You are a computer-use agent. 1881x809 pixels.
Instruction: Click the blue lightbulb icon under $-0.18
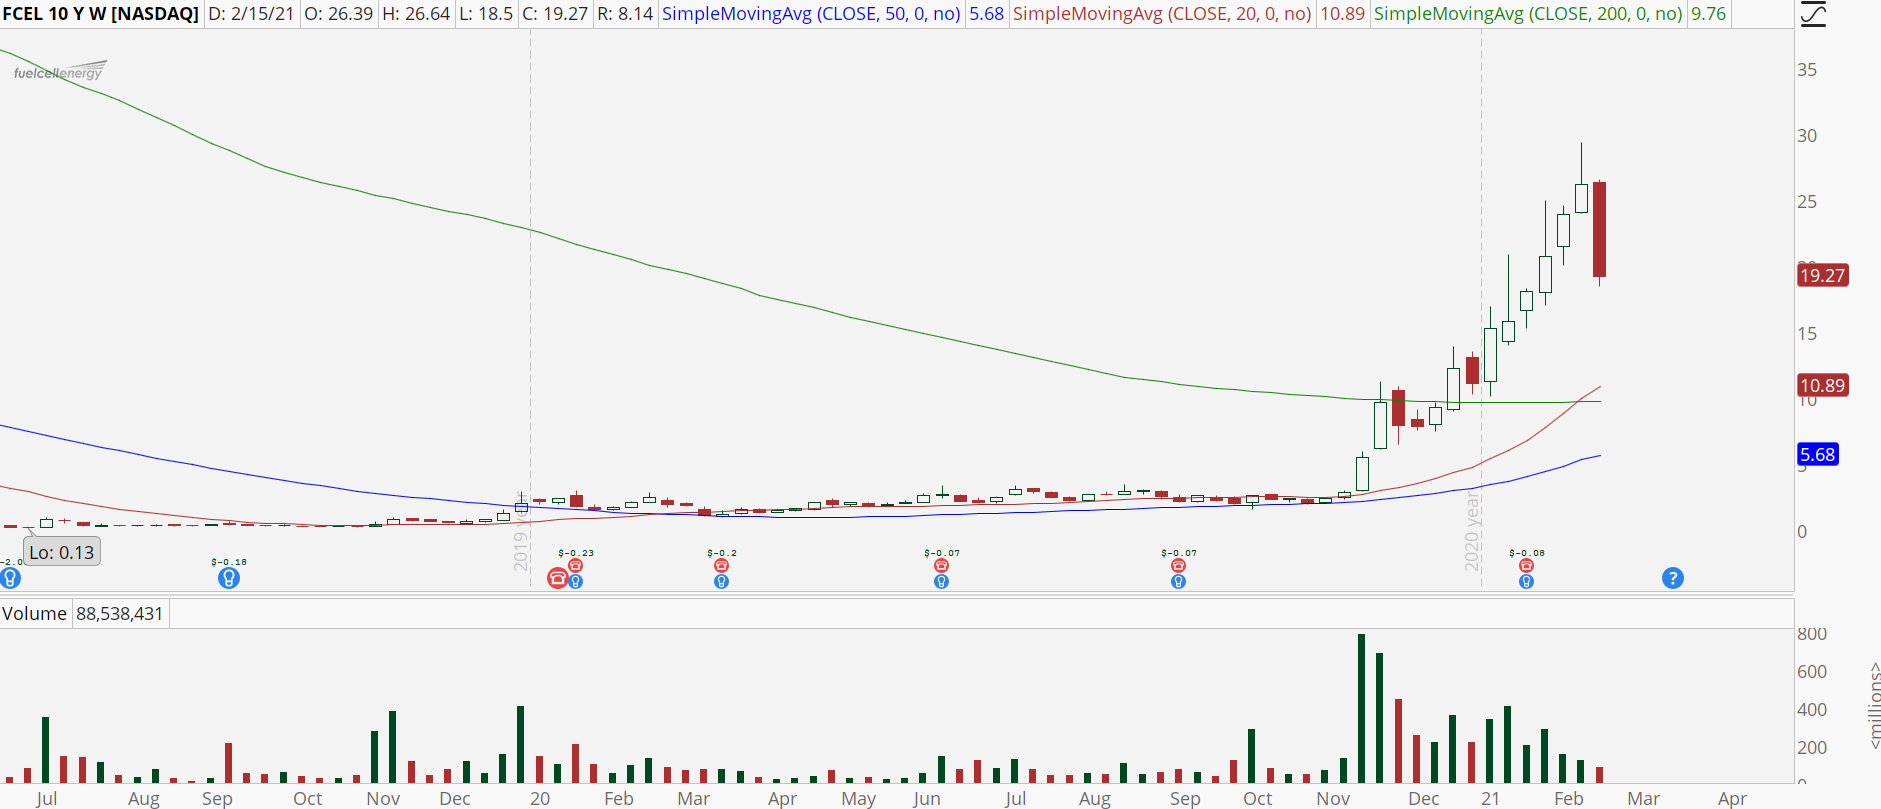pos(229,578)
